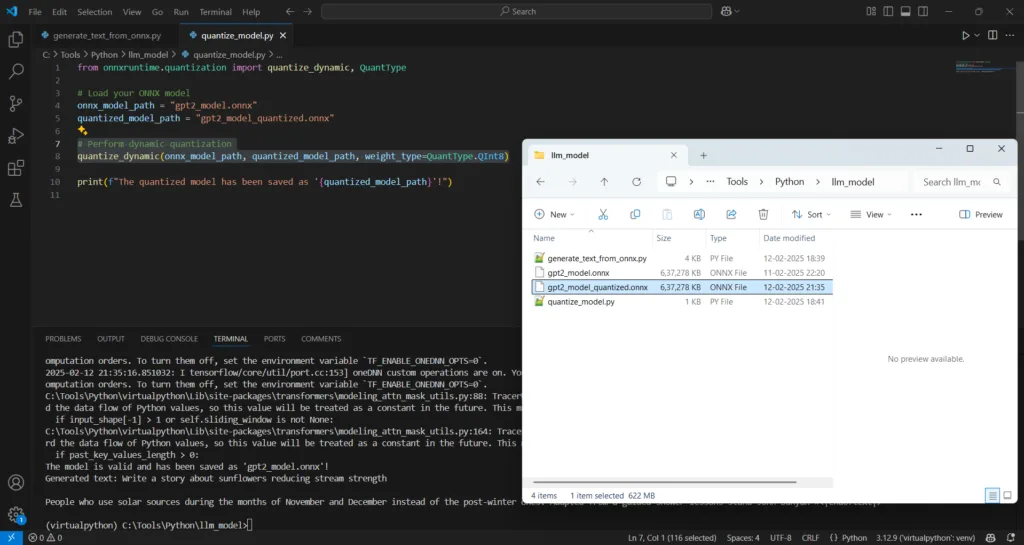Screen dimensions: 1024x545
Task: Switch to the DEBUG CONSOLE tab
Action: [x=169, y=339]
